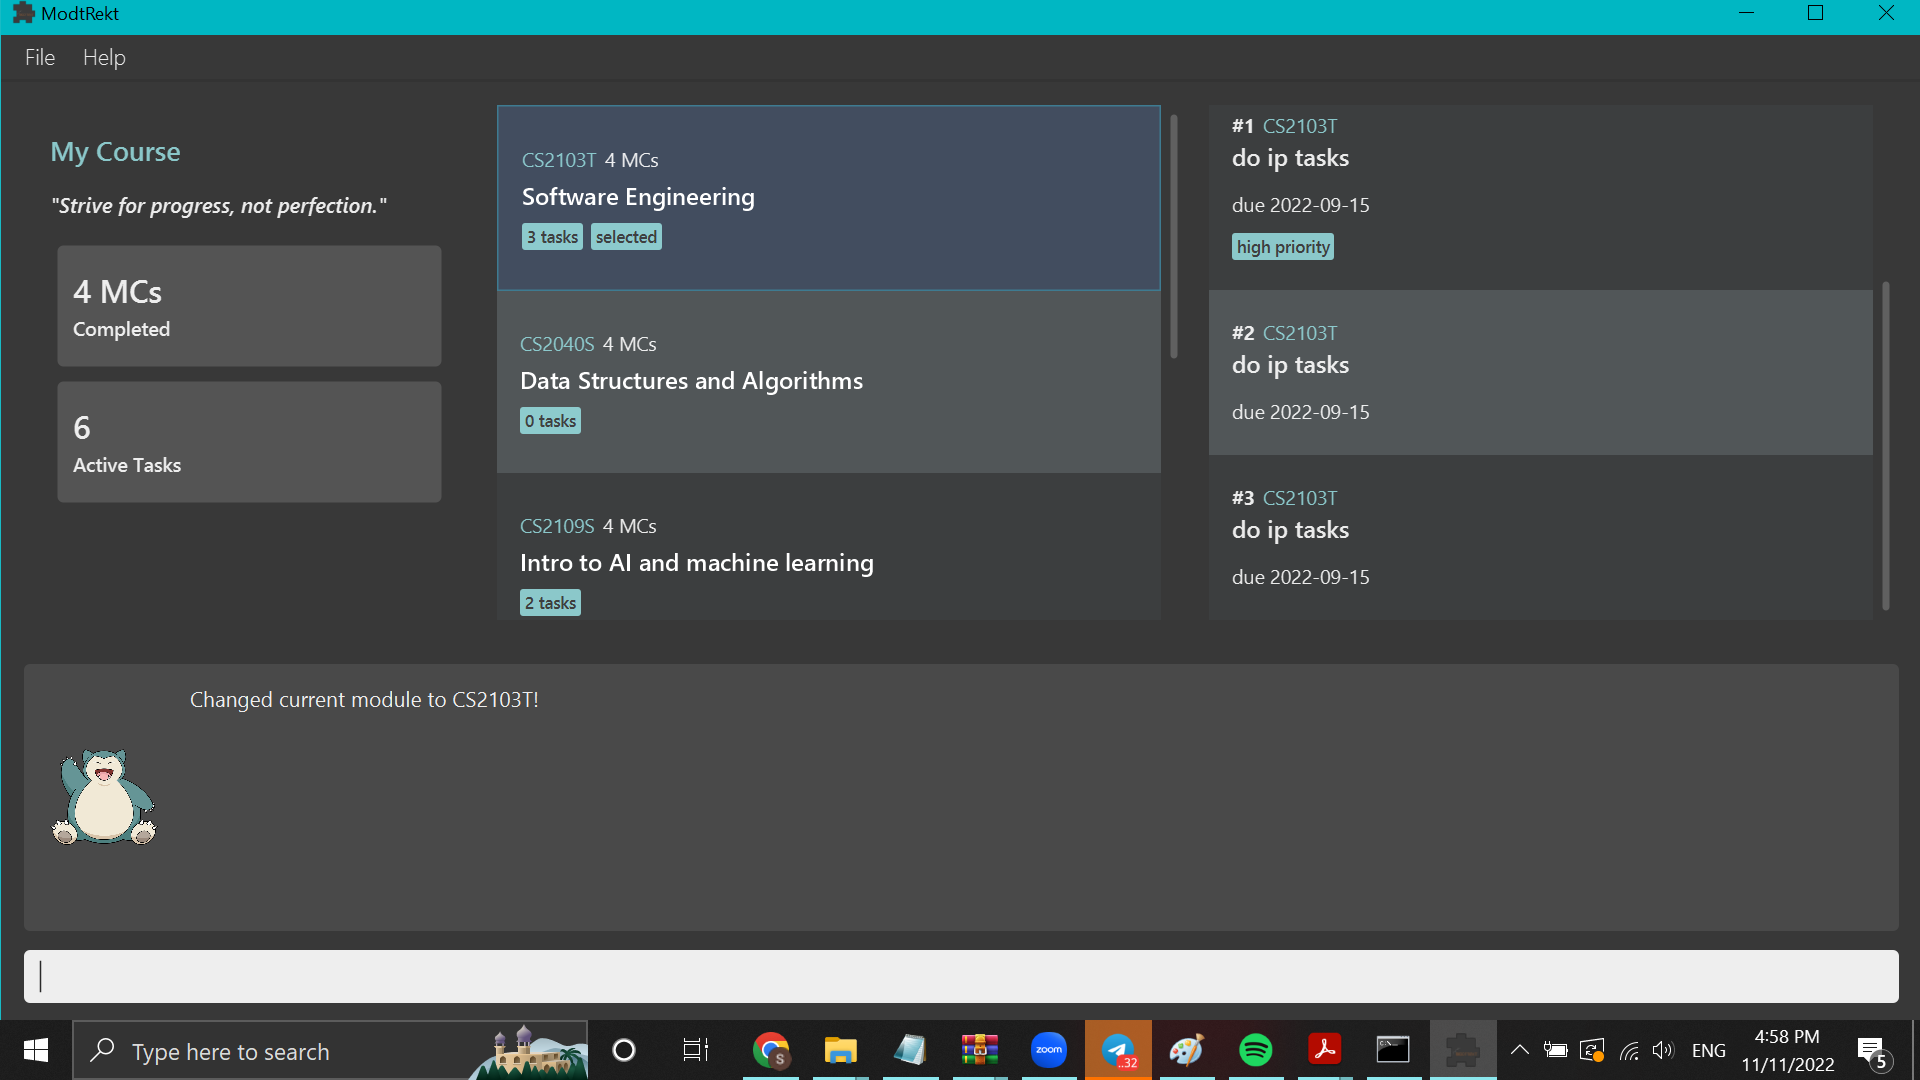Open the command prompt taskbar icon
The height and width of the screenshot is (1080, 1920).
click(x=1393, y=1050)
